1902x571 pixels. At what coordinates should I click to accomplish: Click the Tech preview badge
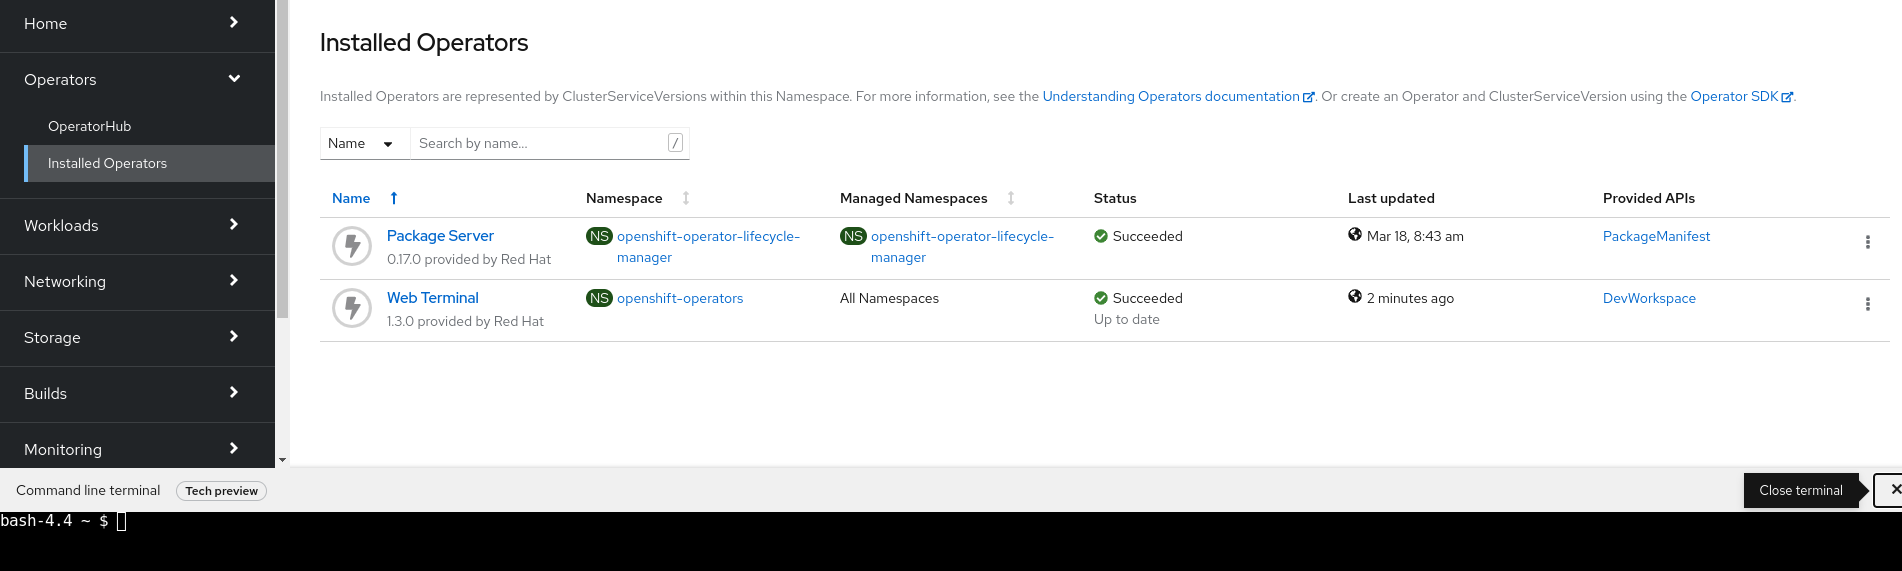(x=221, y=491)
